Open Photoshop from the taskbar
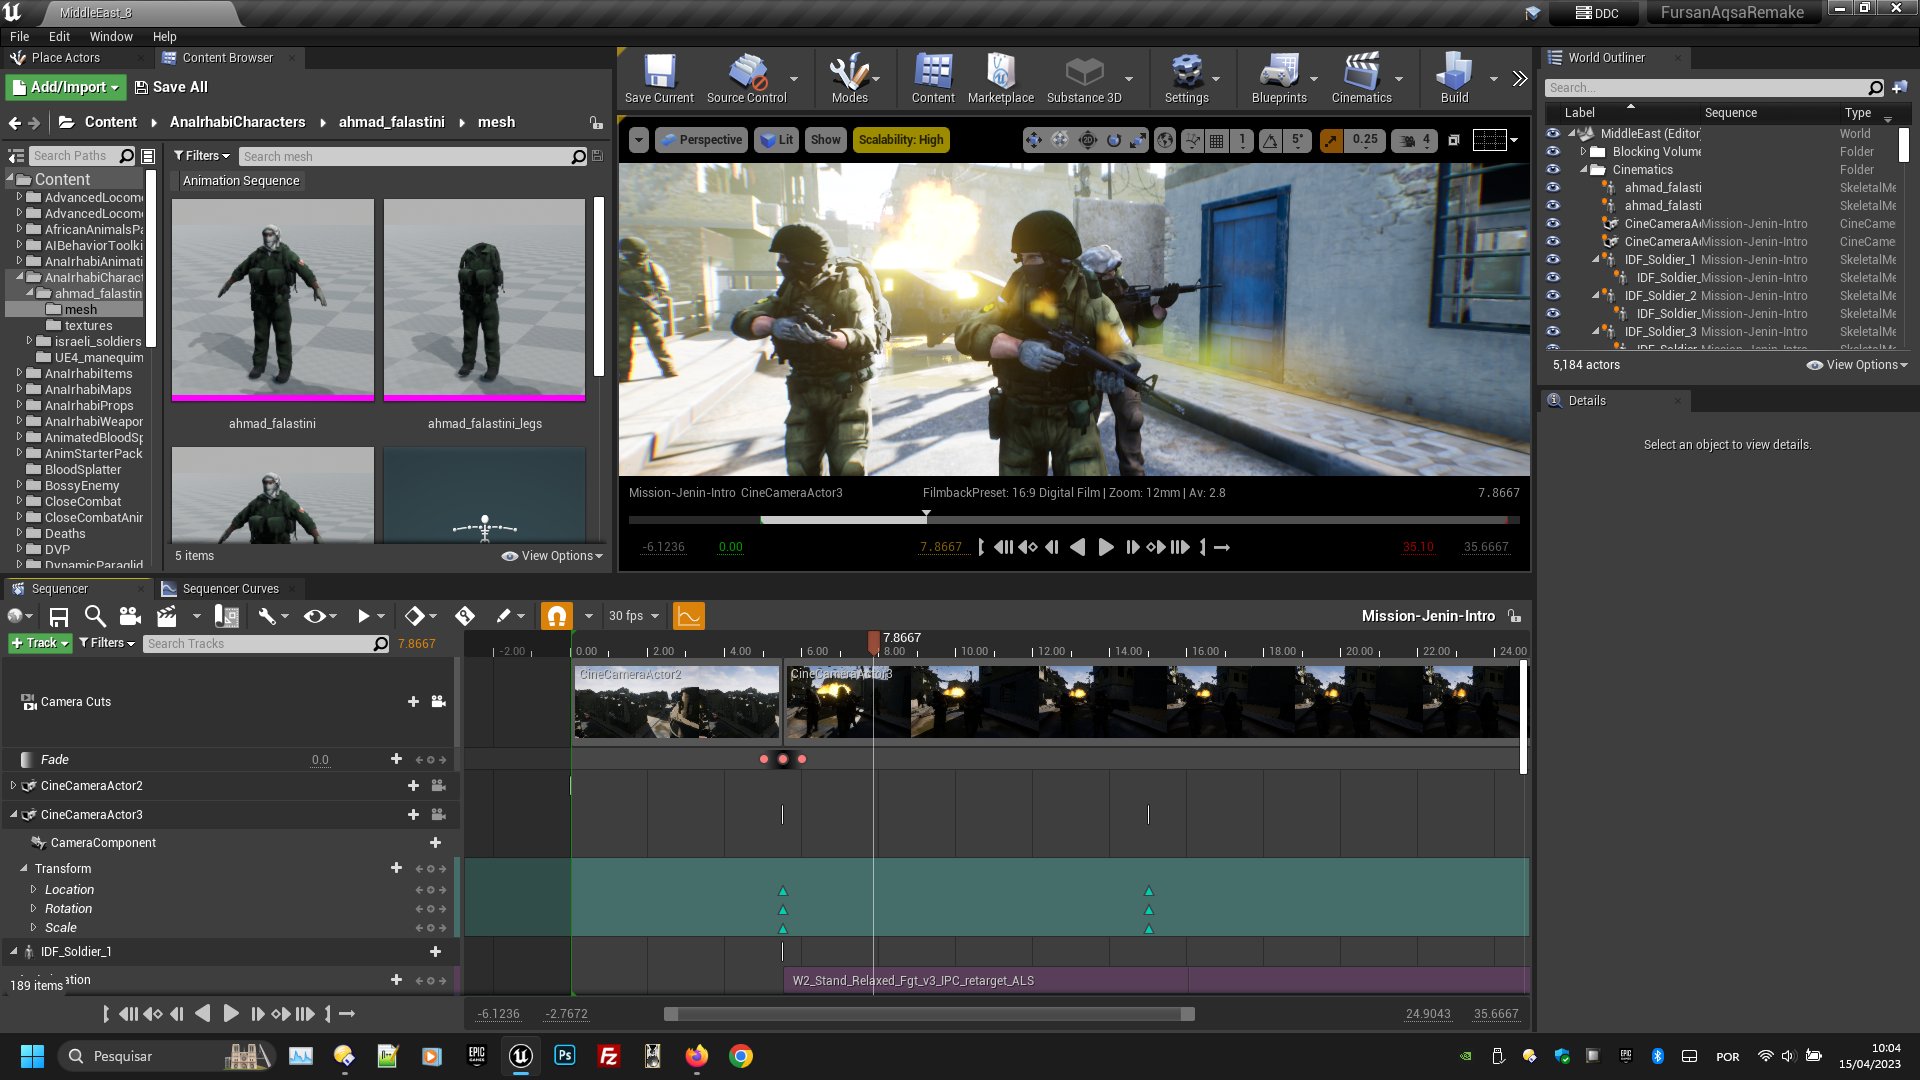Viewport: 1920px width, 1080px height. click(x=565, y=1056)
